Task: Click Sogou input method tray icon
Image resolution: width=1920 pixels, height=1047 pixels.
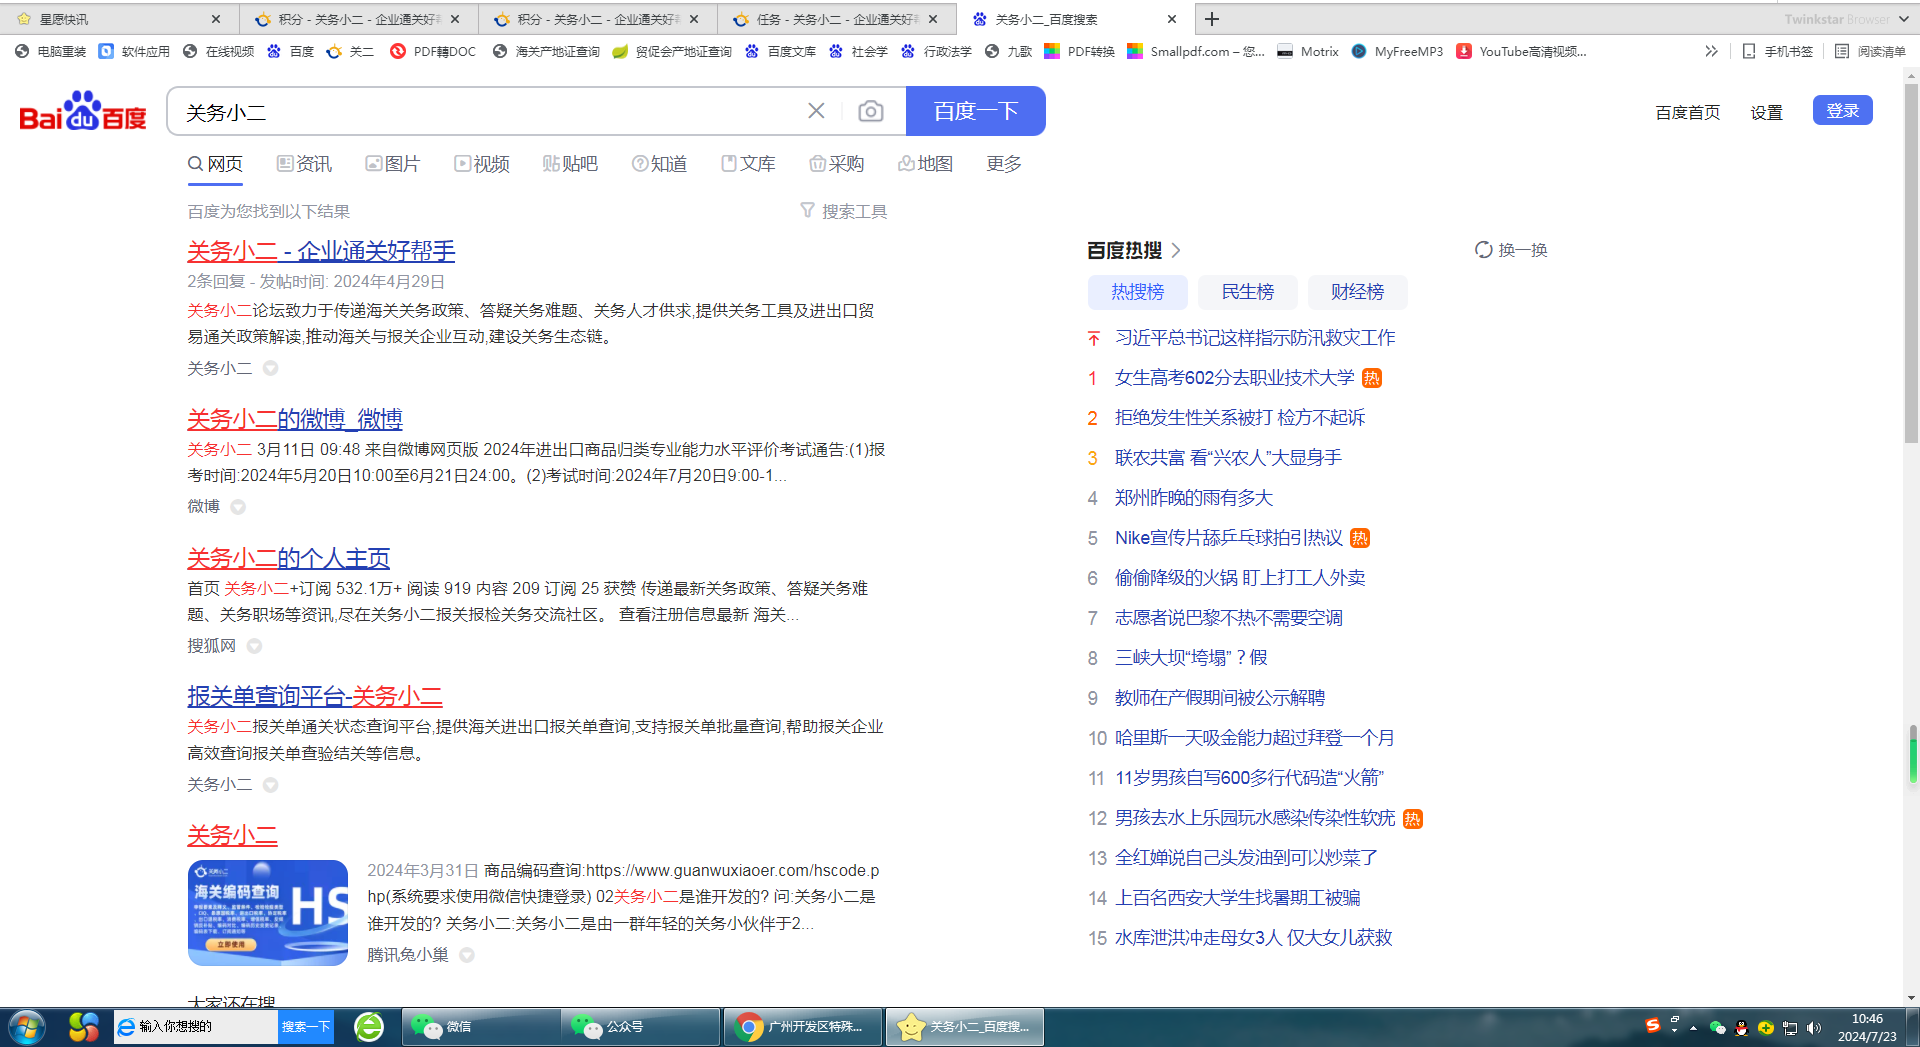Action: coord(1652,1026)
